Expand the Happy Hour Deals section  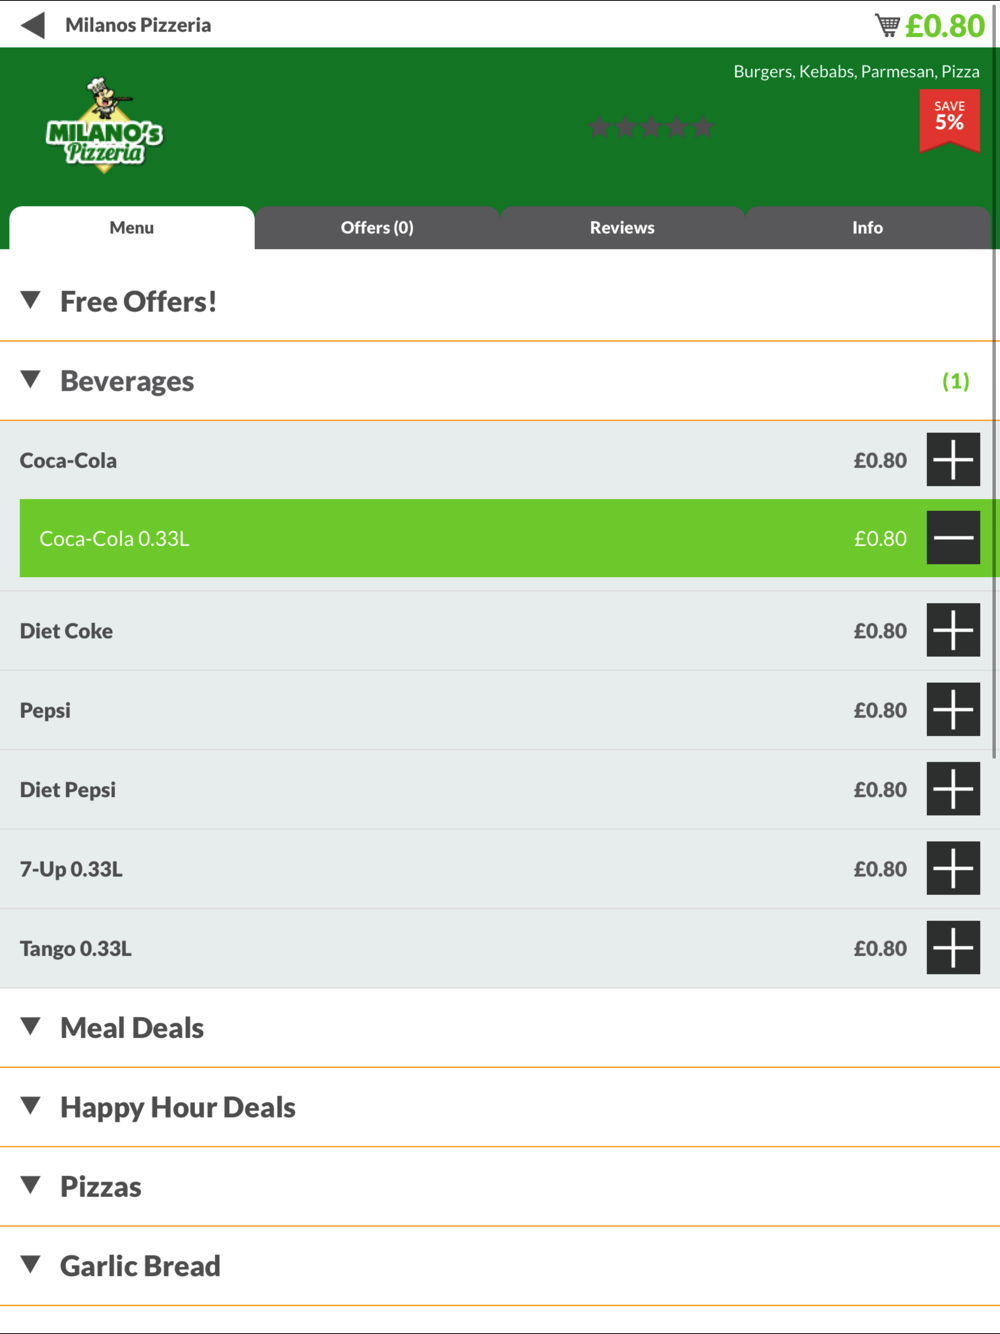(x=500, y=1107)
